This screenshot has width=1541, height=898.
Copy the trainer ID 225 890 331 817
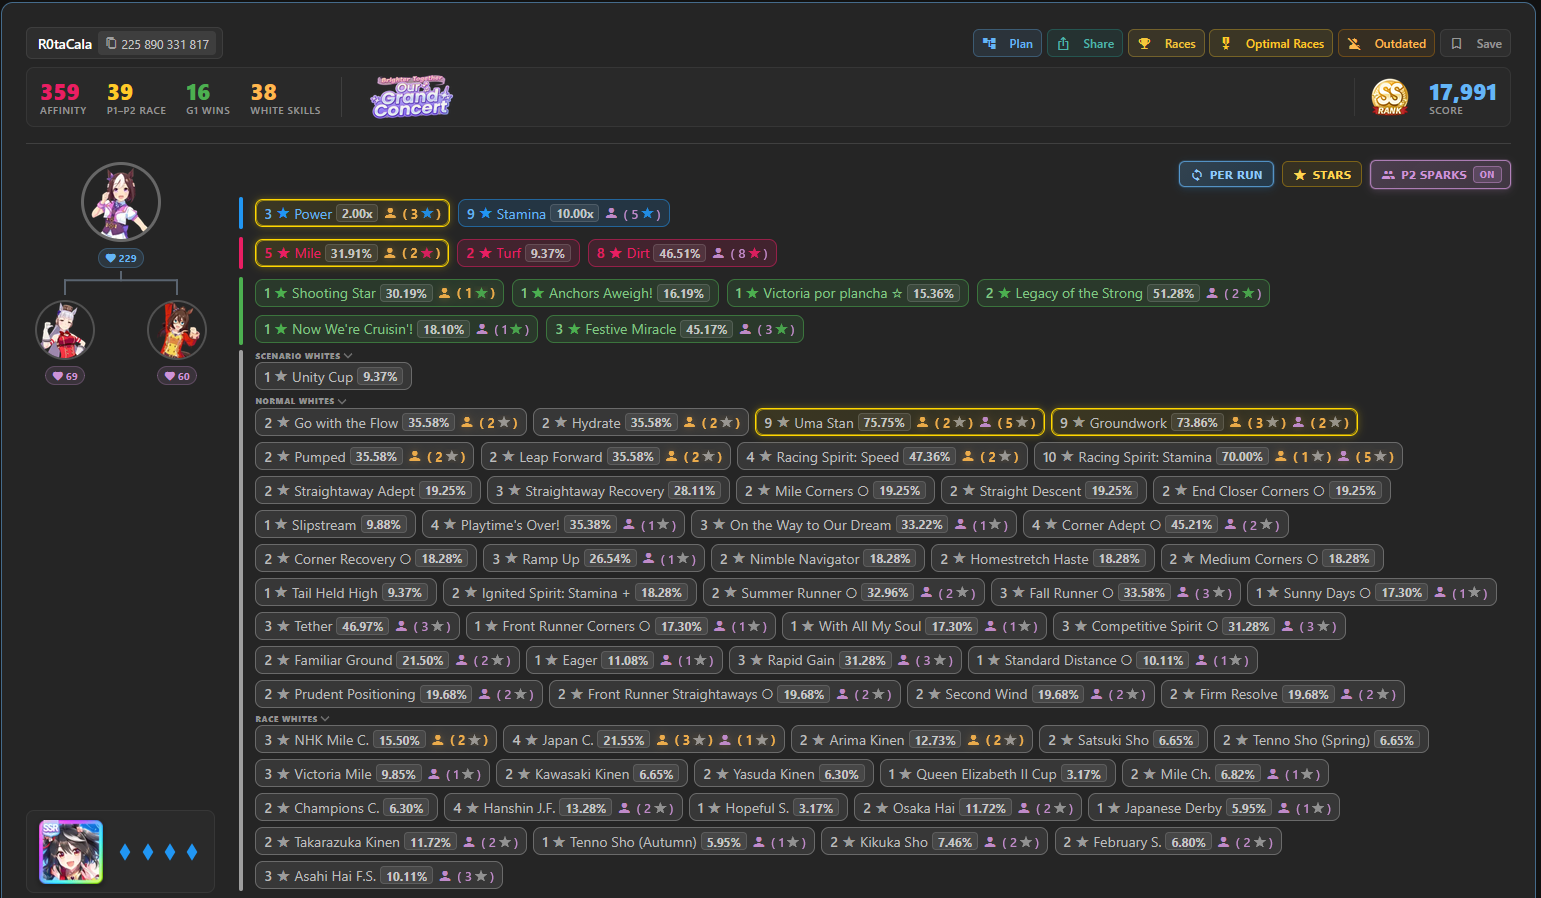point(158,44)
